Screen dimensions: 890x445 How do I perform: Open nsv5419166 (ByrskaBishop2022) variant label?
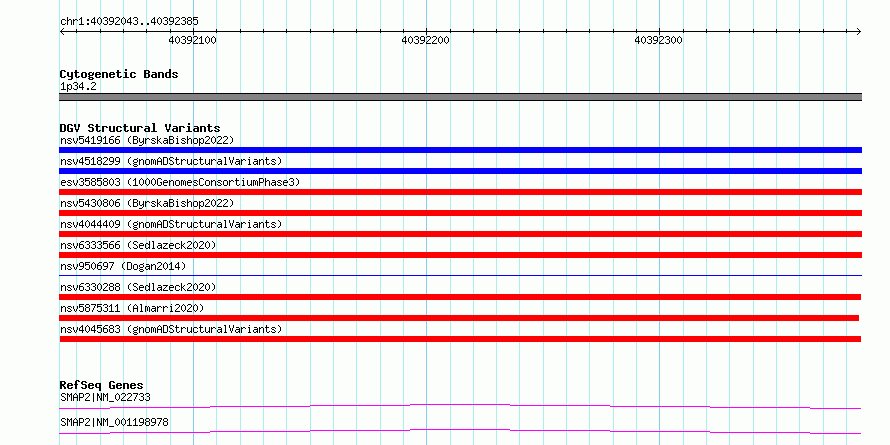(147, 140)
